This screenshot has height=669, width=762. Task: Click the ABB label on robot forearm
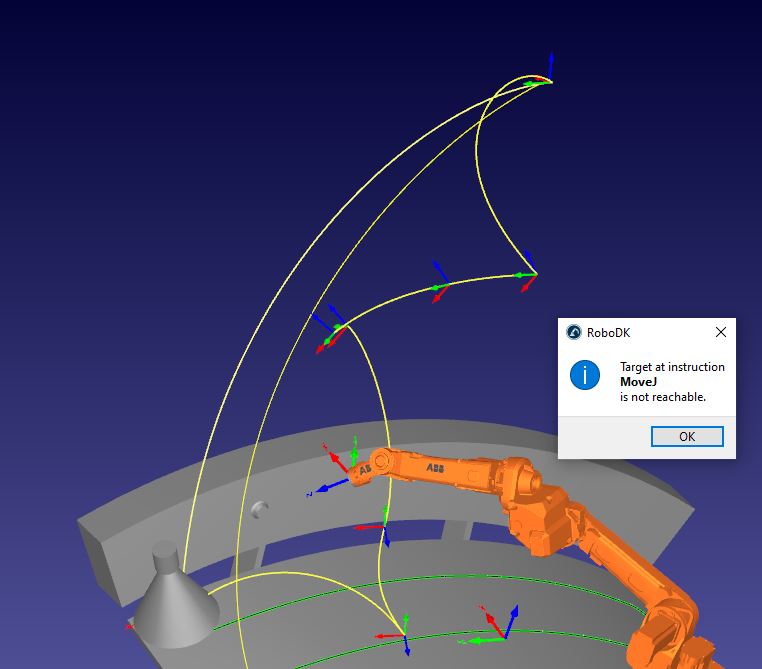click(x=436, y=467)
